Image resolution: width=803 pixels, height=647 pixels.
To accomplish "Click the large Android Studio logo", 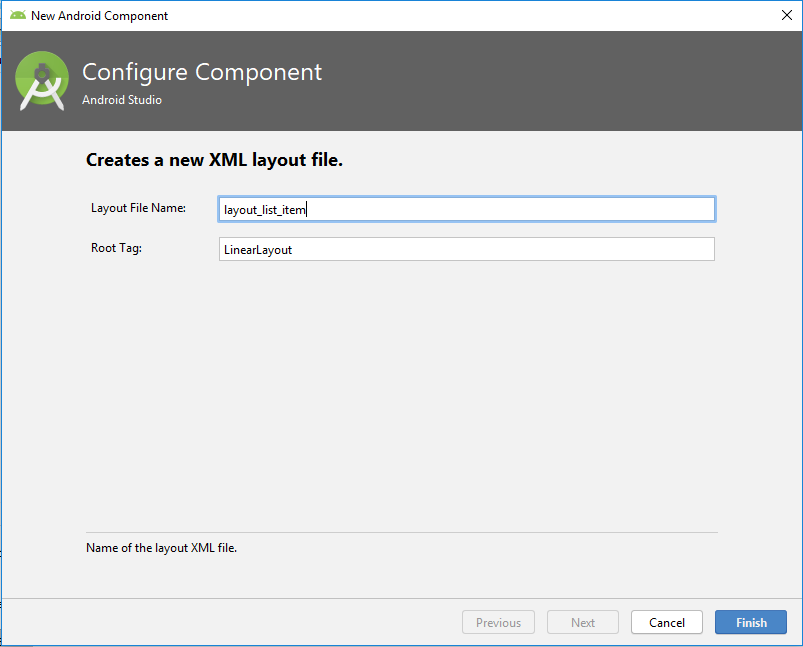I will click(42, 81).
